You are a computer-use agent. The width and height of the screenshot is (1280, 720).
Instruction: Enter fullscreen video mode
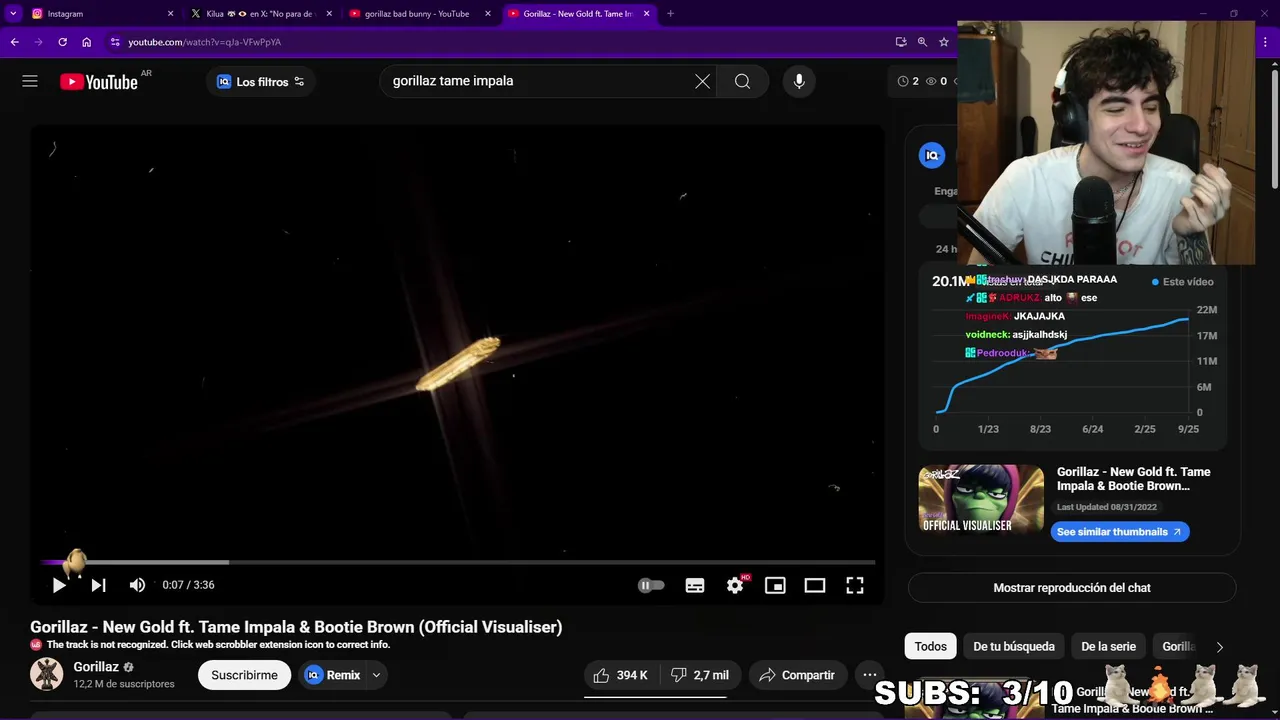pyautogui.click(x=855, y=585)
